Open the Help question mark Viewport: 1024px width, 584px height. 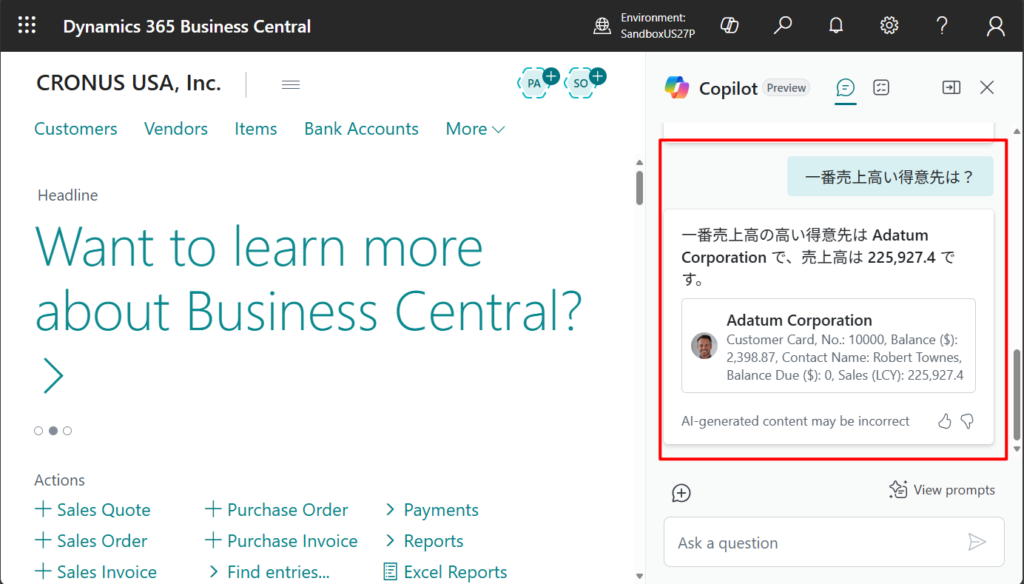(x=942, y=26)
